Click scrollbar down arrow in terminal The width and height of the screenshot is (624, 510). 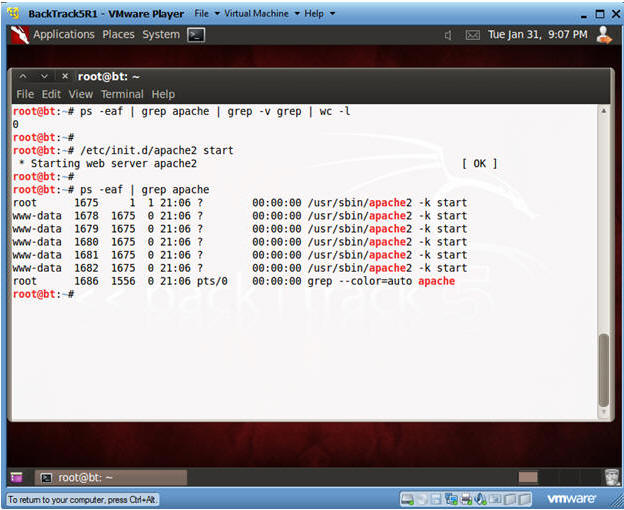603,413
